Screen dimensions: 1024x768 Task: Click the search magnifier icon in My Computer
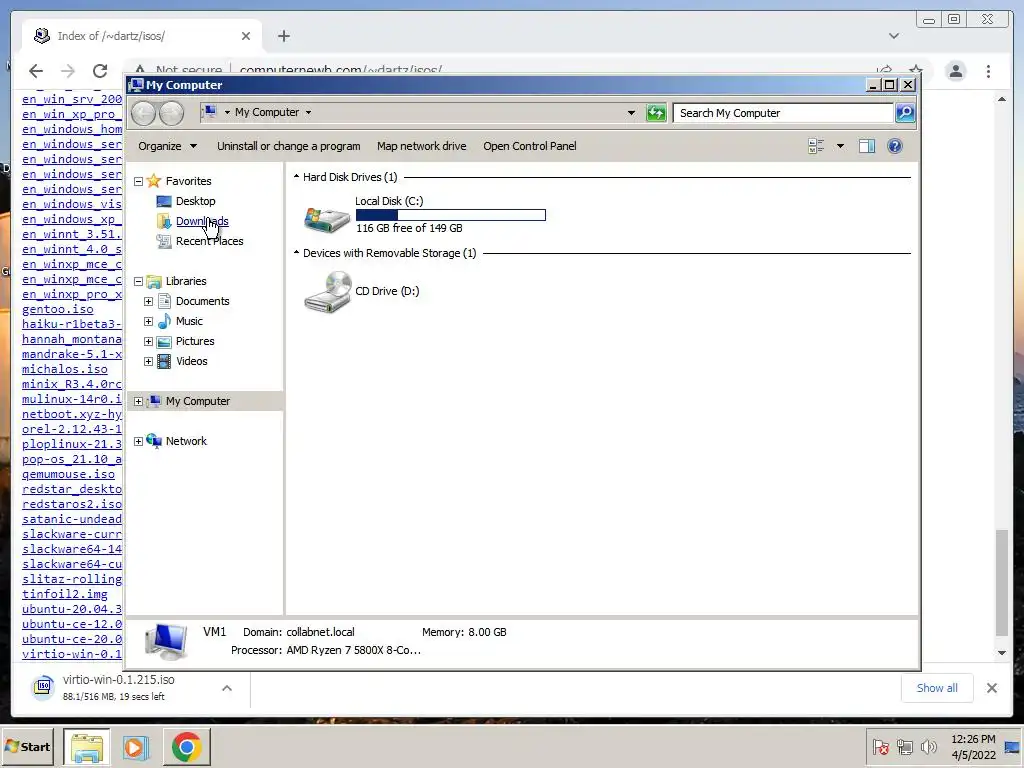coord(905,113)
